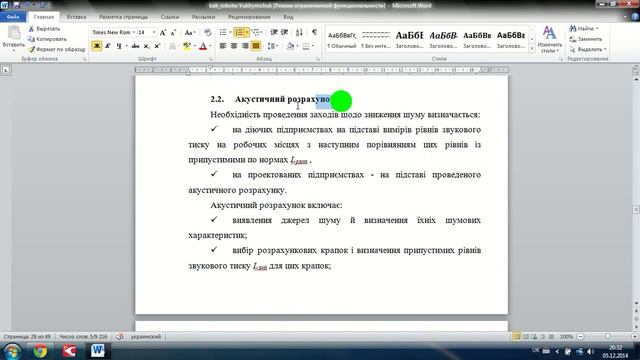Click the multilevel list icon
This screenshot has width=640, height=360.
click(256, 32)
